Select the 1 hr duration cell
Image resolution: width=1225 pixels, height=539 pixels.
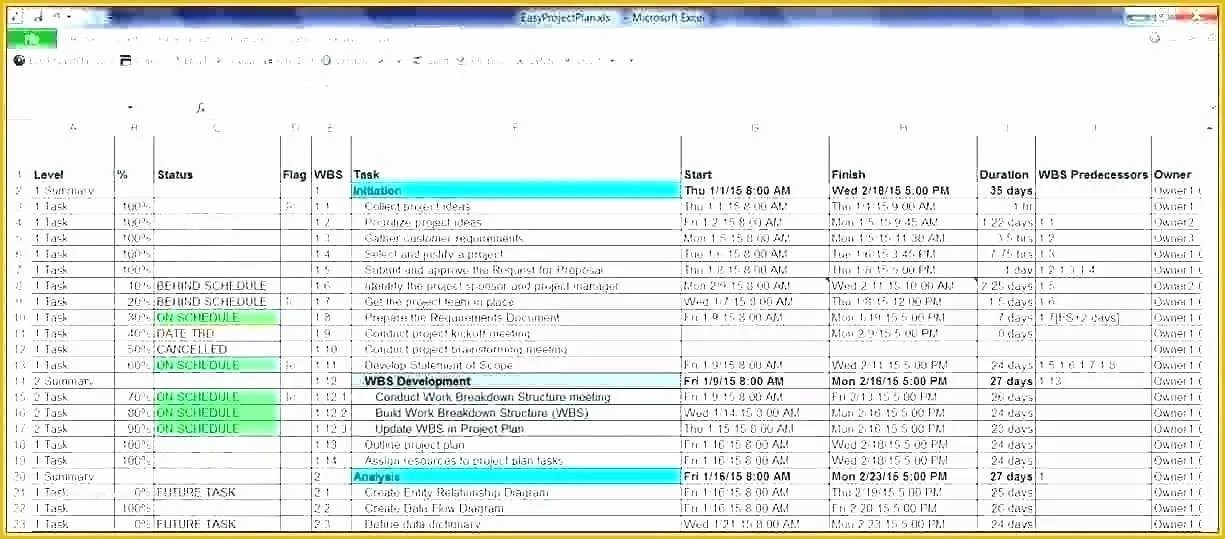tap(1006, 206)
